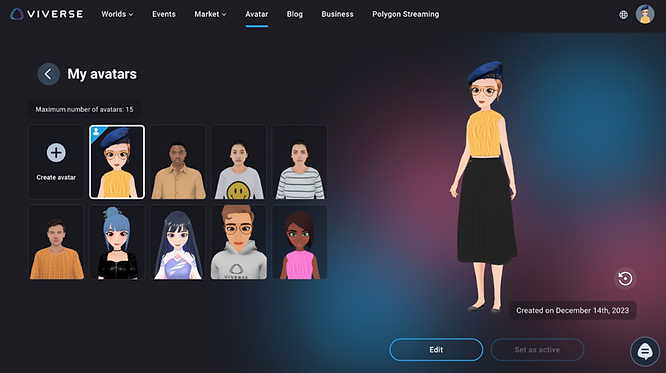The height and width of the screenshot is (373, 666).
Task: Select the blue-haired anime avatar
Action: point(117,242)
